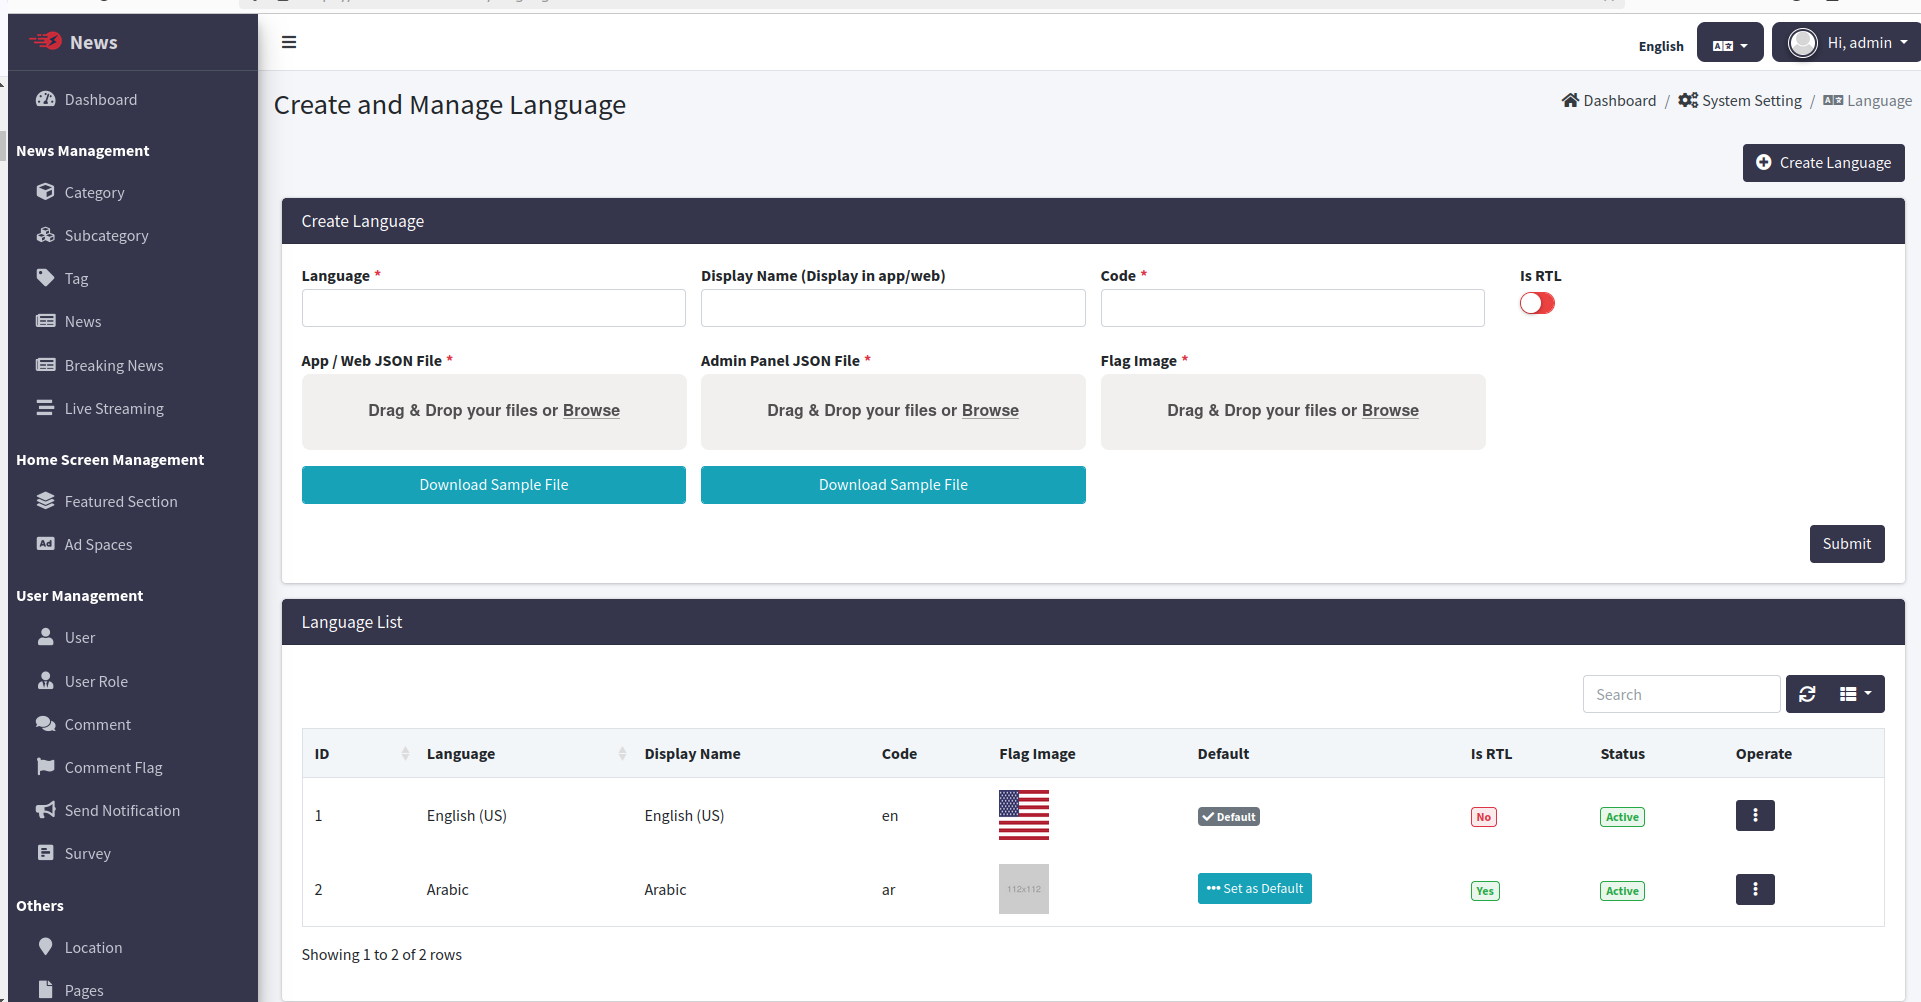Image resolution: width=1921 pixels, height=1002 pixels.
Task: Click the Comment Flag icon in sidebar
Action: tap(46, 767)
